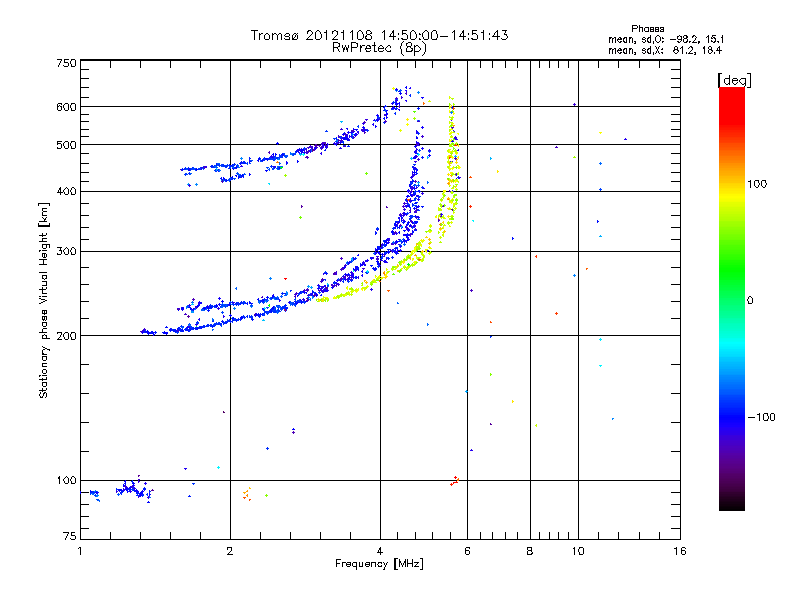Viewport: 800px width, 600px height.
Task: Click the y-axis tick label '750'
Action: click(66, 63)
